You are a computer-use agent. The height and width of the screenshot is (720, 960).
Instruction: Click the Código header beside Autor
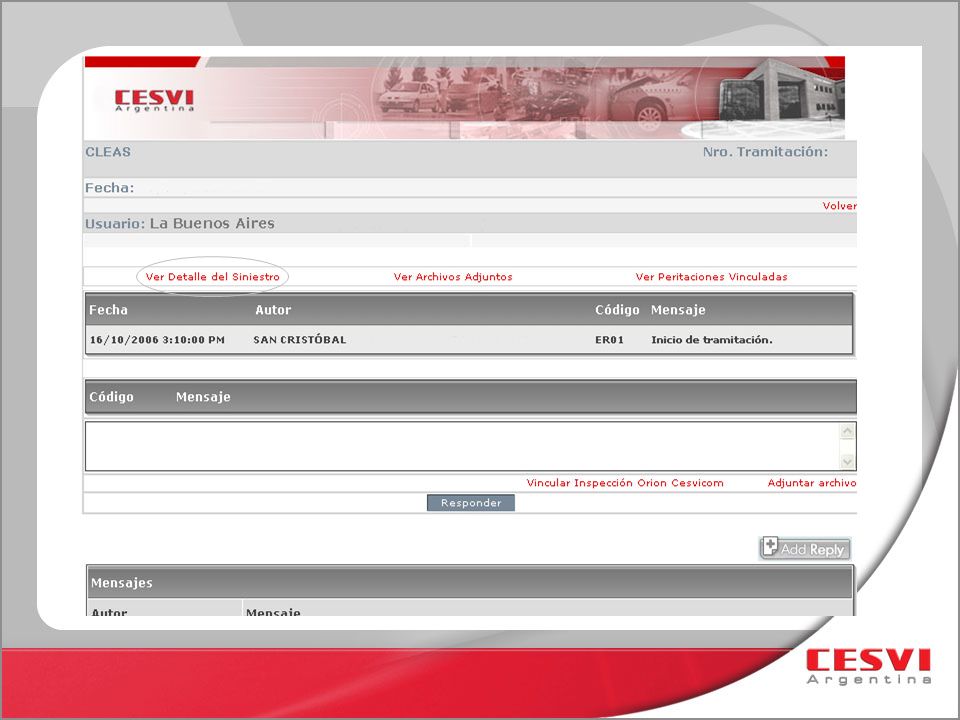click(x=617, y=310)
